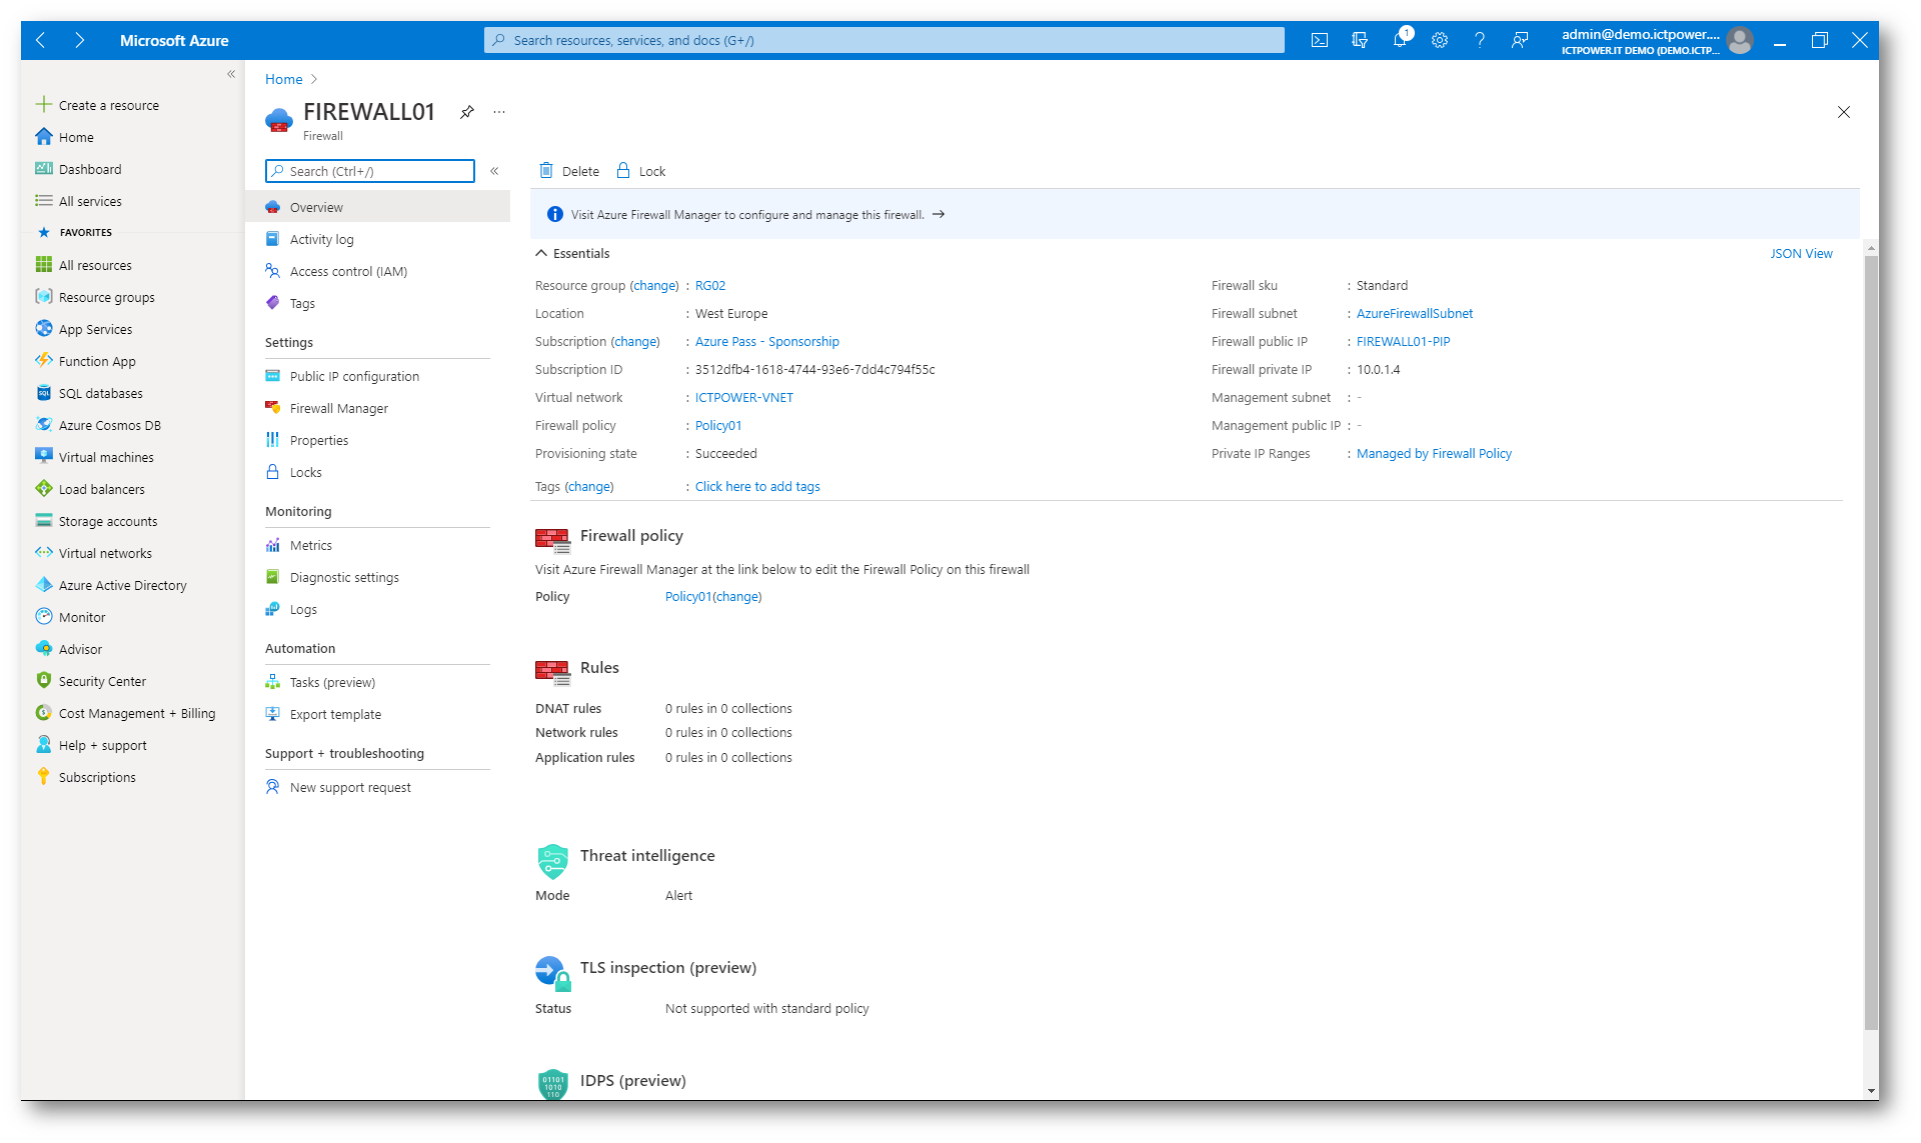Collapse the left portal sidebar
Image resolution: width=1921 pixels, height=1143 pixels.
point(231,74)
